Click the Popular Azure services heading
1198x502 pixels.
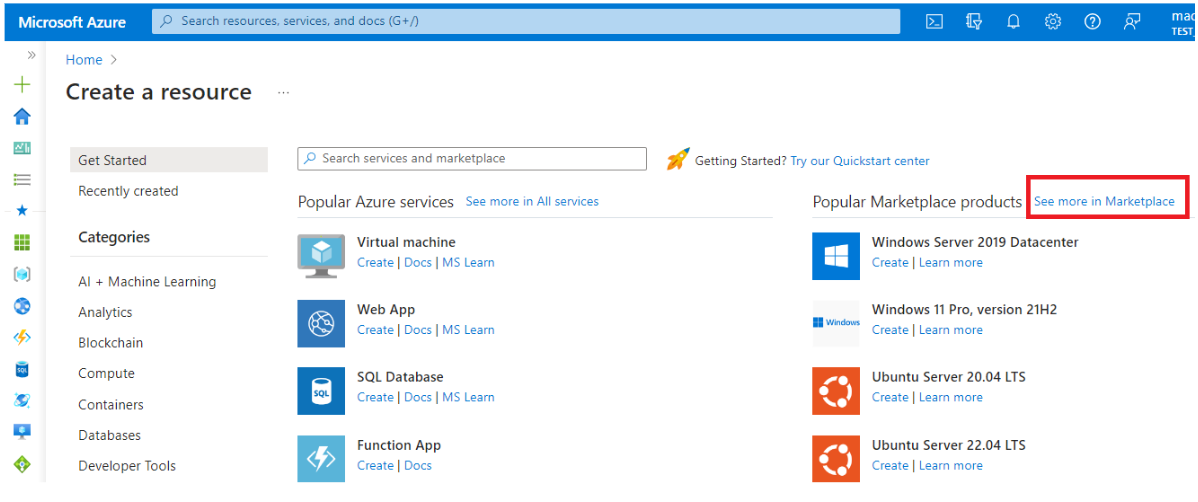tap(376, 202)
